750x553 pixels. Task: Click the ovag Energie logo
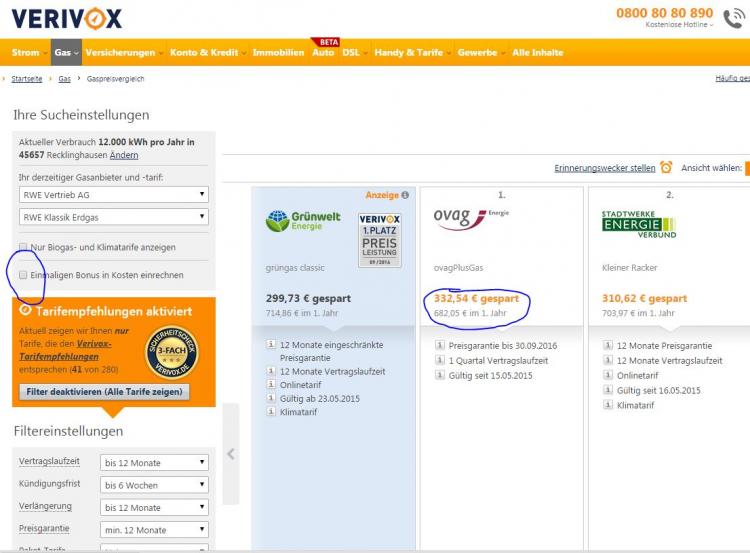pyautogui.click(x=471, y=218)
